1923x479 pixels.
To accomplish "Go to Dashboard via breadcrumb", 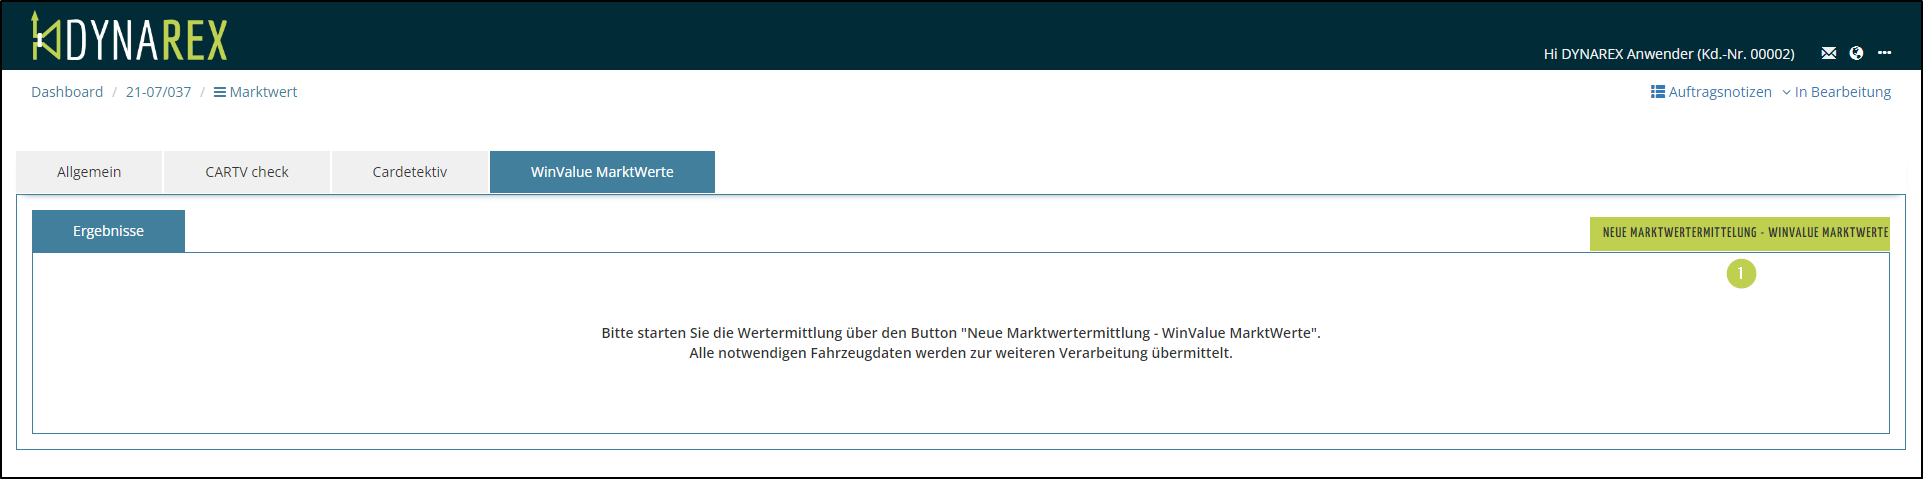I will [67, 92].
